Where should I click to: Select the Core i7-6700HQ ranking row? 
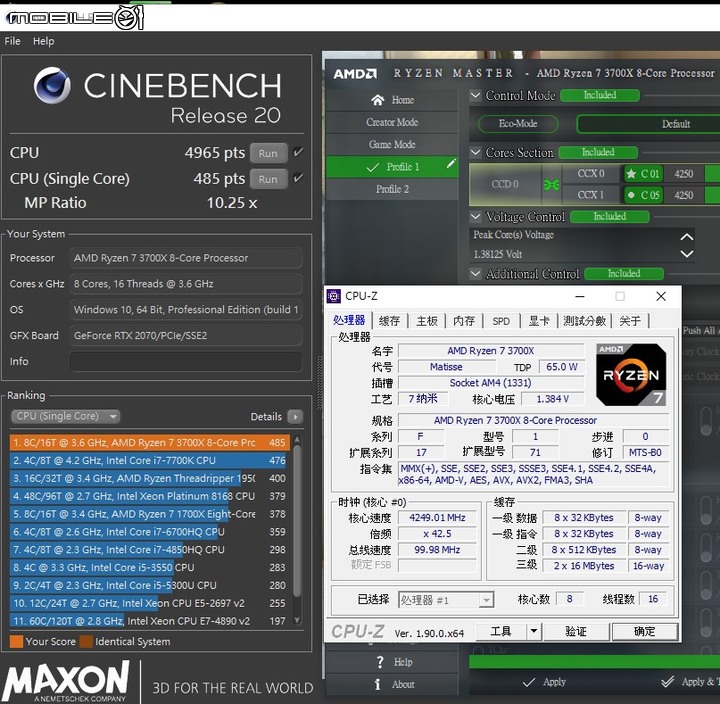[x=150, y=532]
